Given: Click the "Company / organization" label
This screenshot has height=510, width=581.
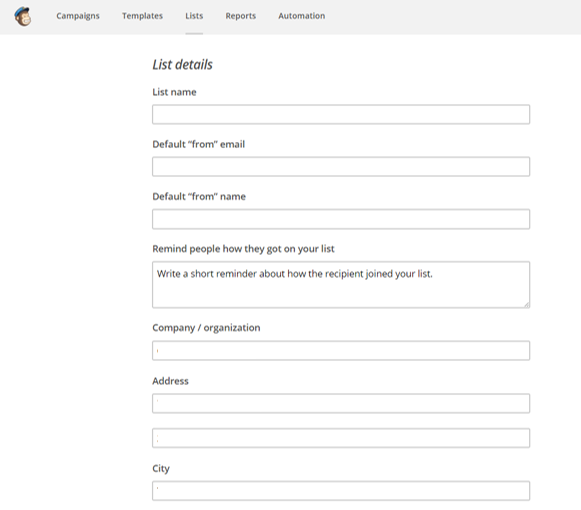Looking at the screenshot, I should click(x=206, y=328).
